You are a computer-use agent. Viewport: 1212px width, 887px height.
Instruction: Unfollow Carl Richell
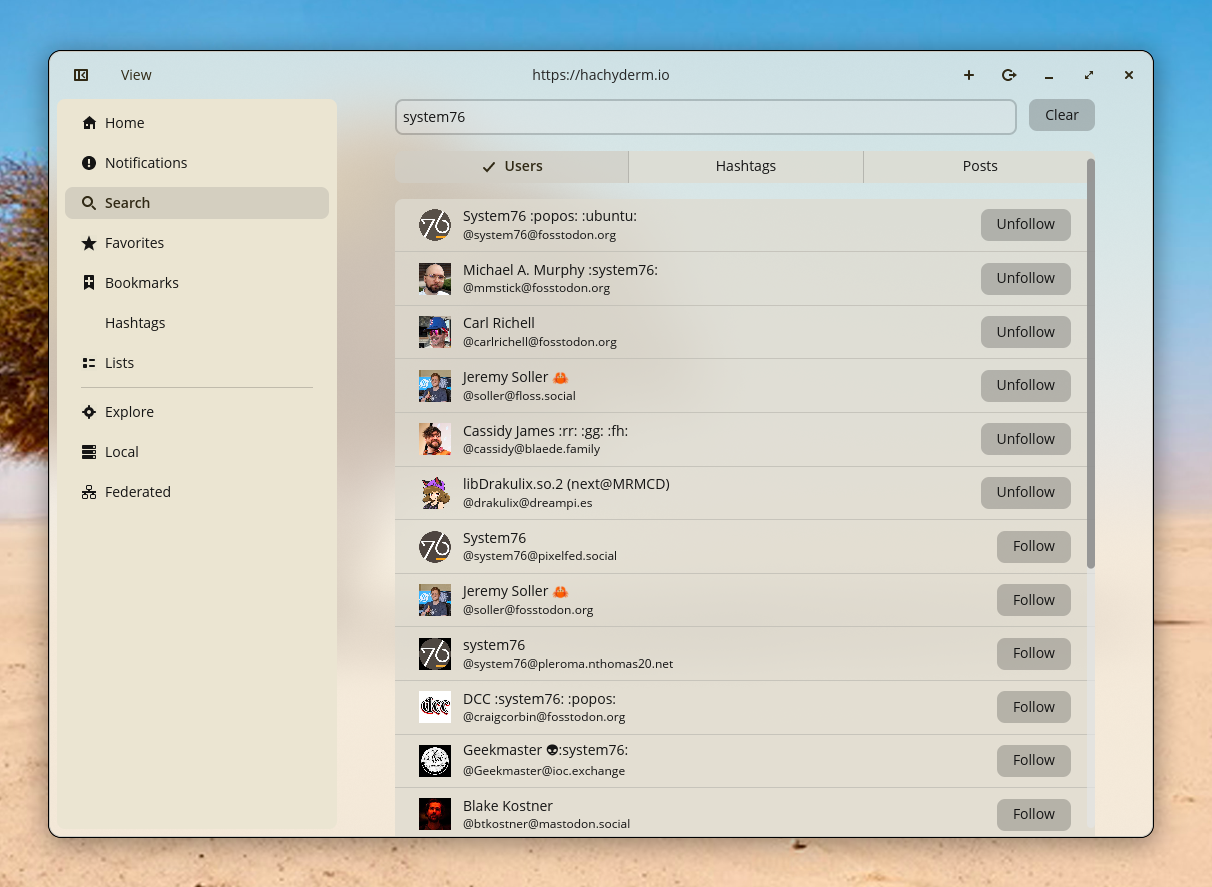[x=1026, y=332]
